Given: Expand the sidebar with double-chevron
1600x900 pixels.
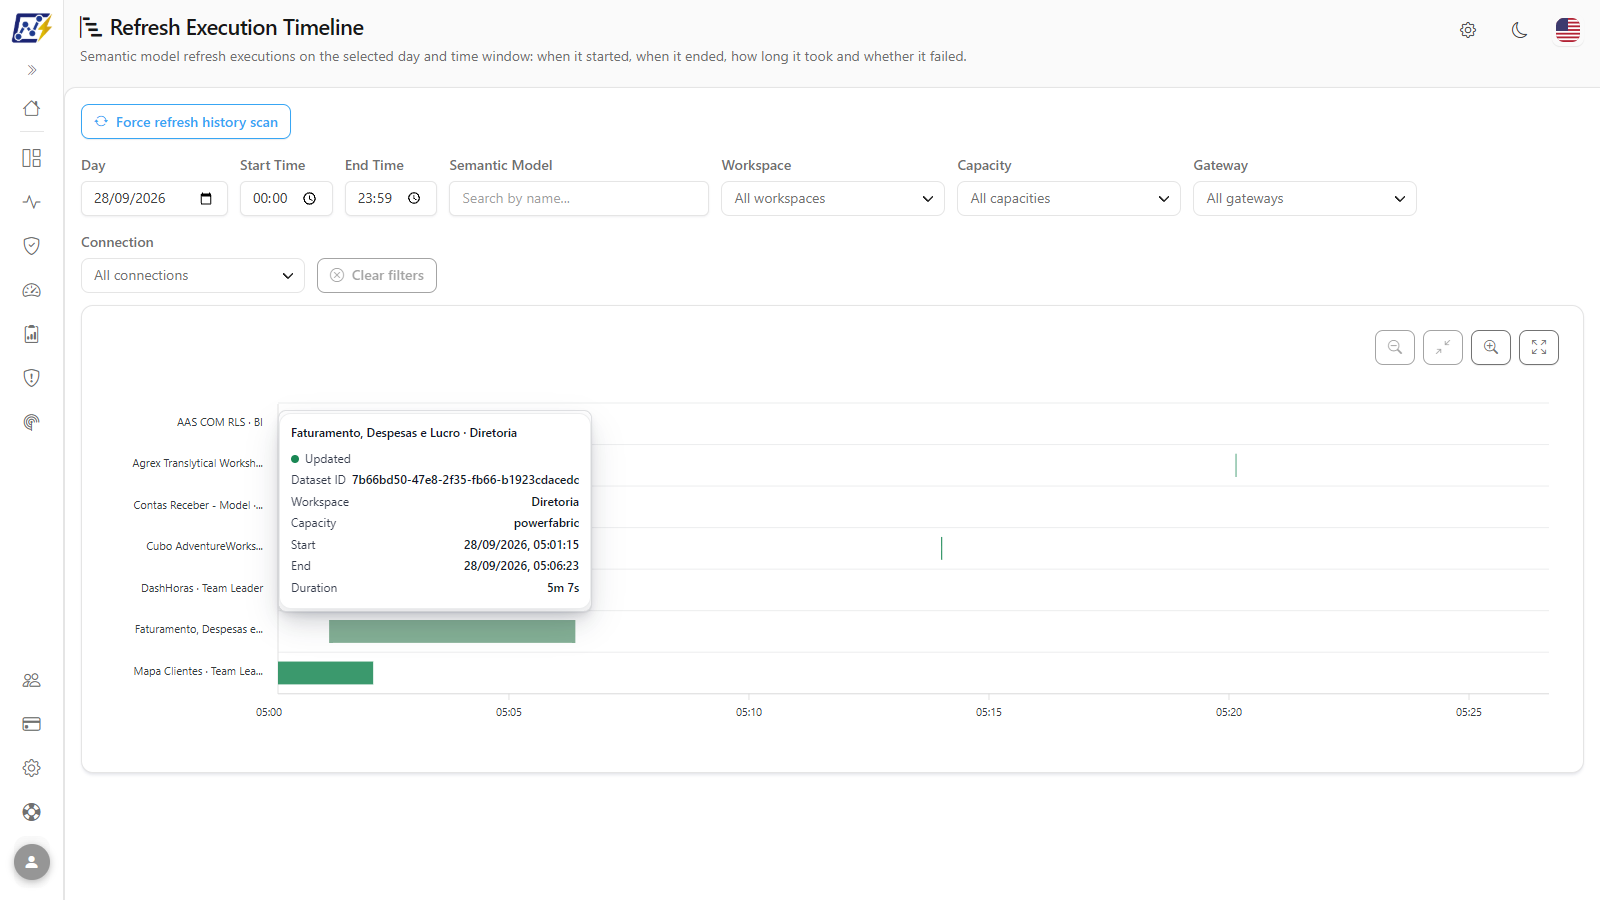Looking at the screenshot, I should [x=32, y=70].
